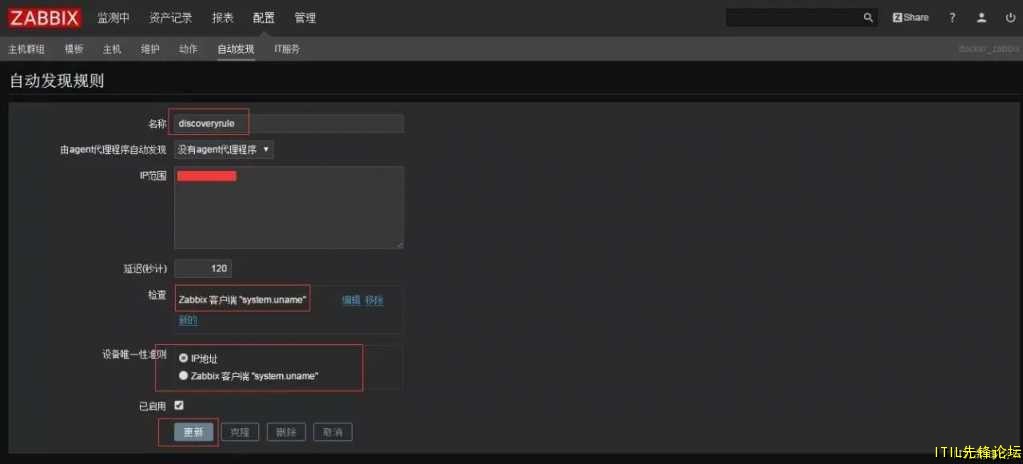Click the 名称 field containing discoveryrule
1023x464 pixels.
(x=288, y=123)
